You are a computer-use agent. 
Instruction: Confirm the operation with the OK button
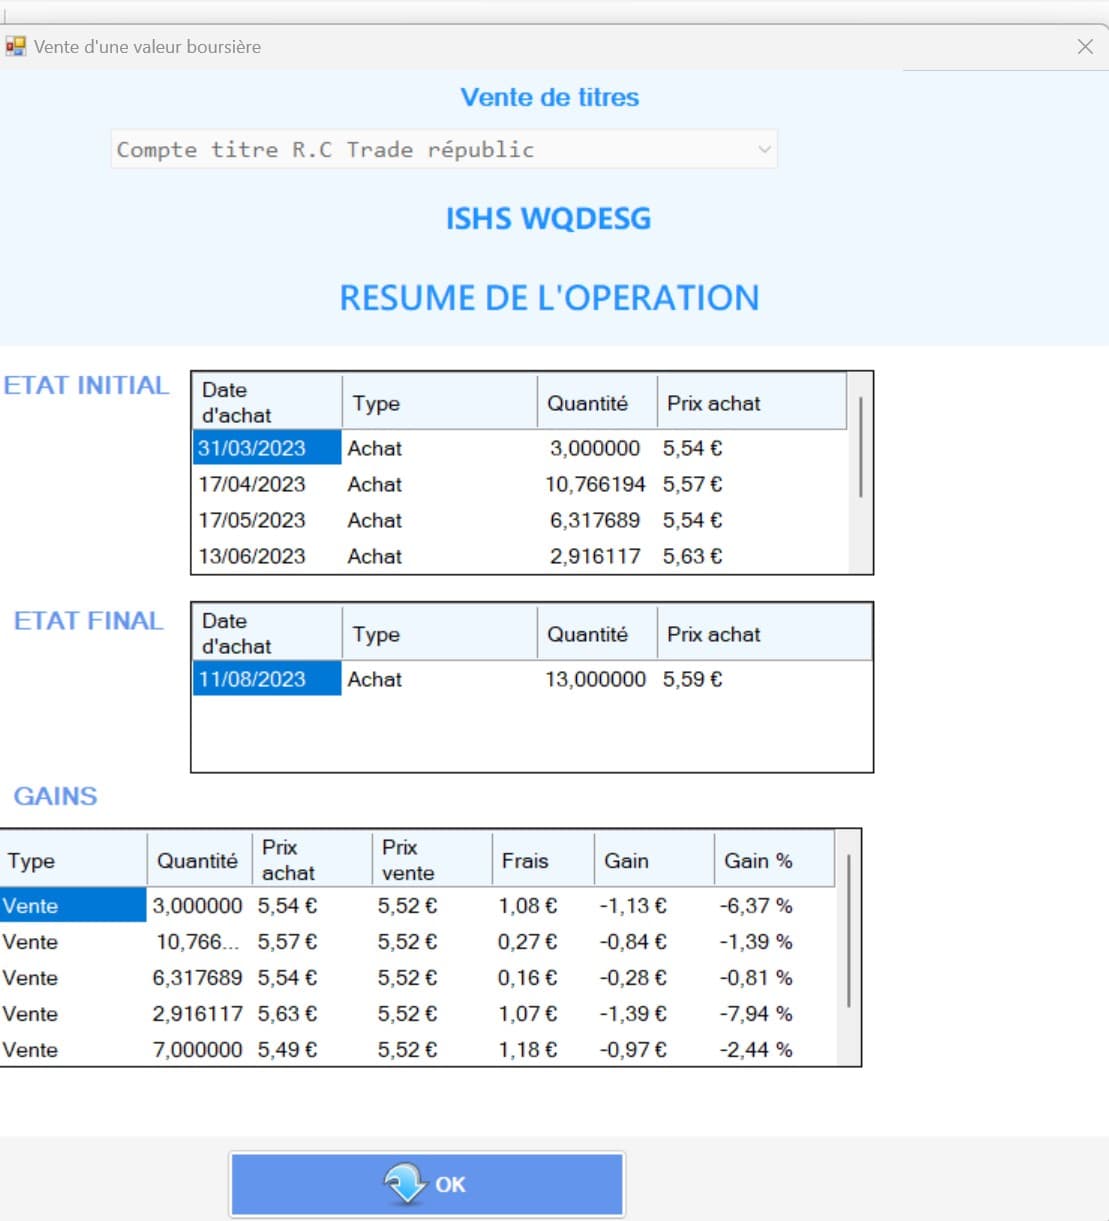(x=427, y=1184)
